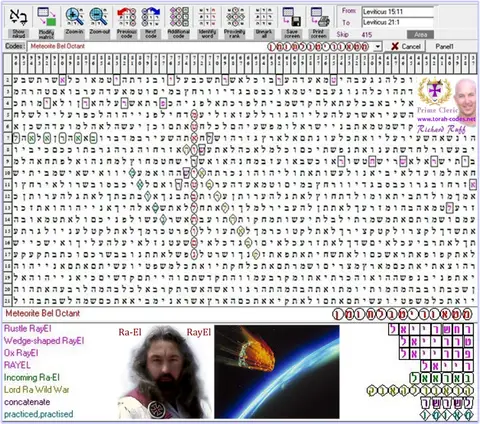The height and width of the screenshot is (424, 480).
Task: Select the Skip value 415
Action: click(x=367, y=35)
